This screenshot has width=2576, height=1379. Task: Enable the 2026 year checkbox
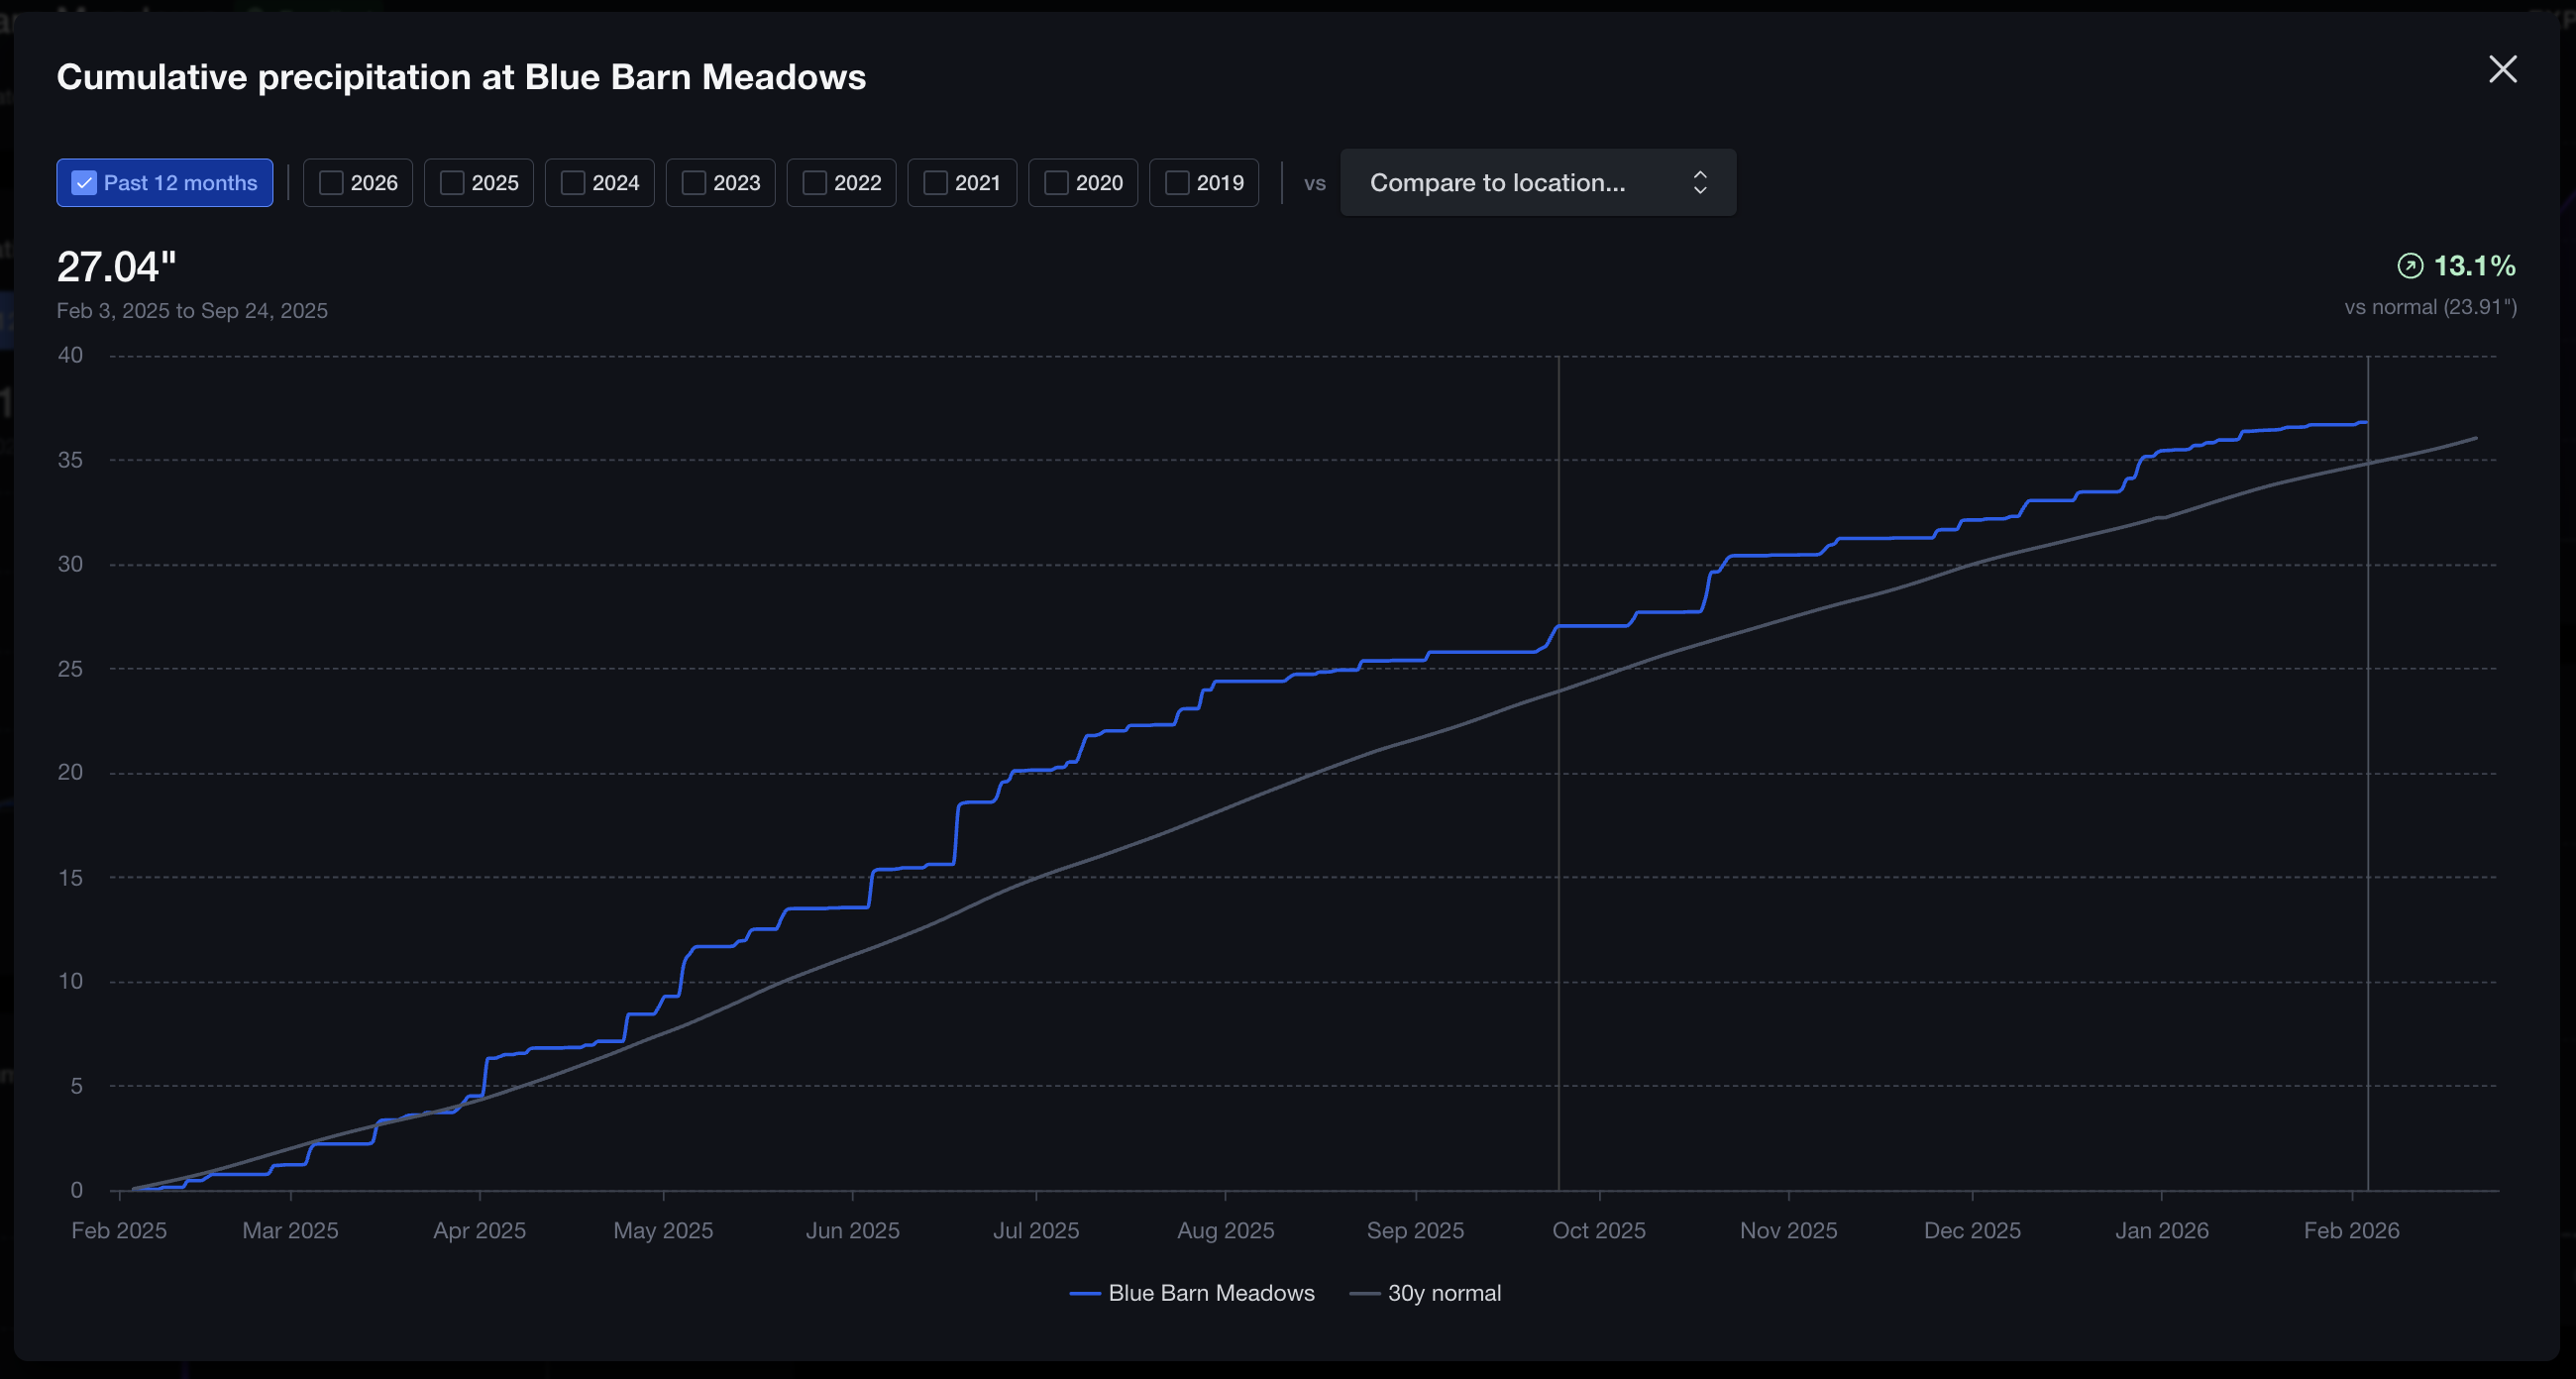pyautogui.click(x=331, y=183)
